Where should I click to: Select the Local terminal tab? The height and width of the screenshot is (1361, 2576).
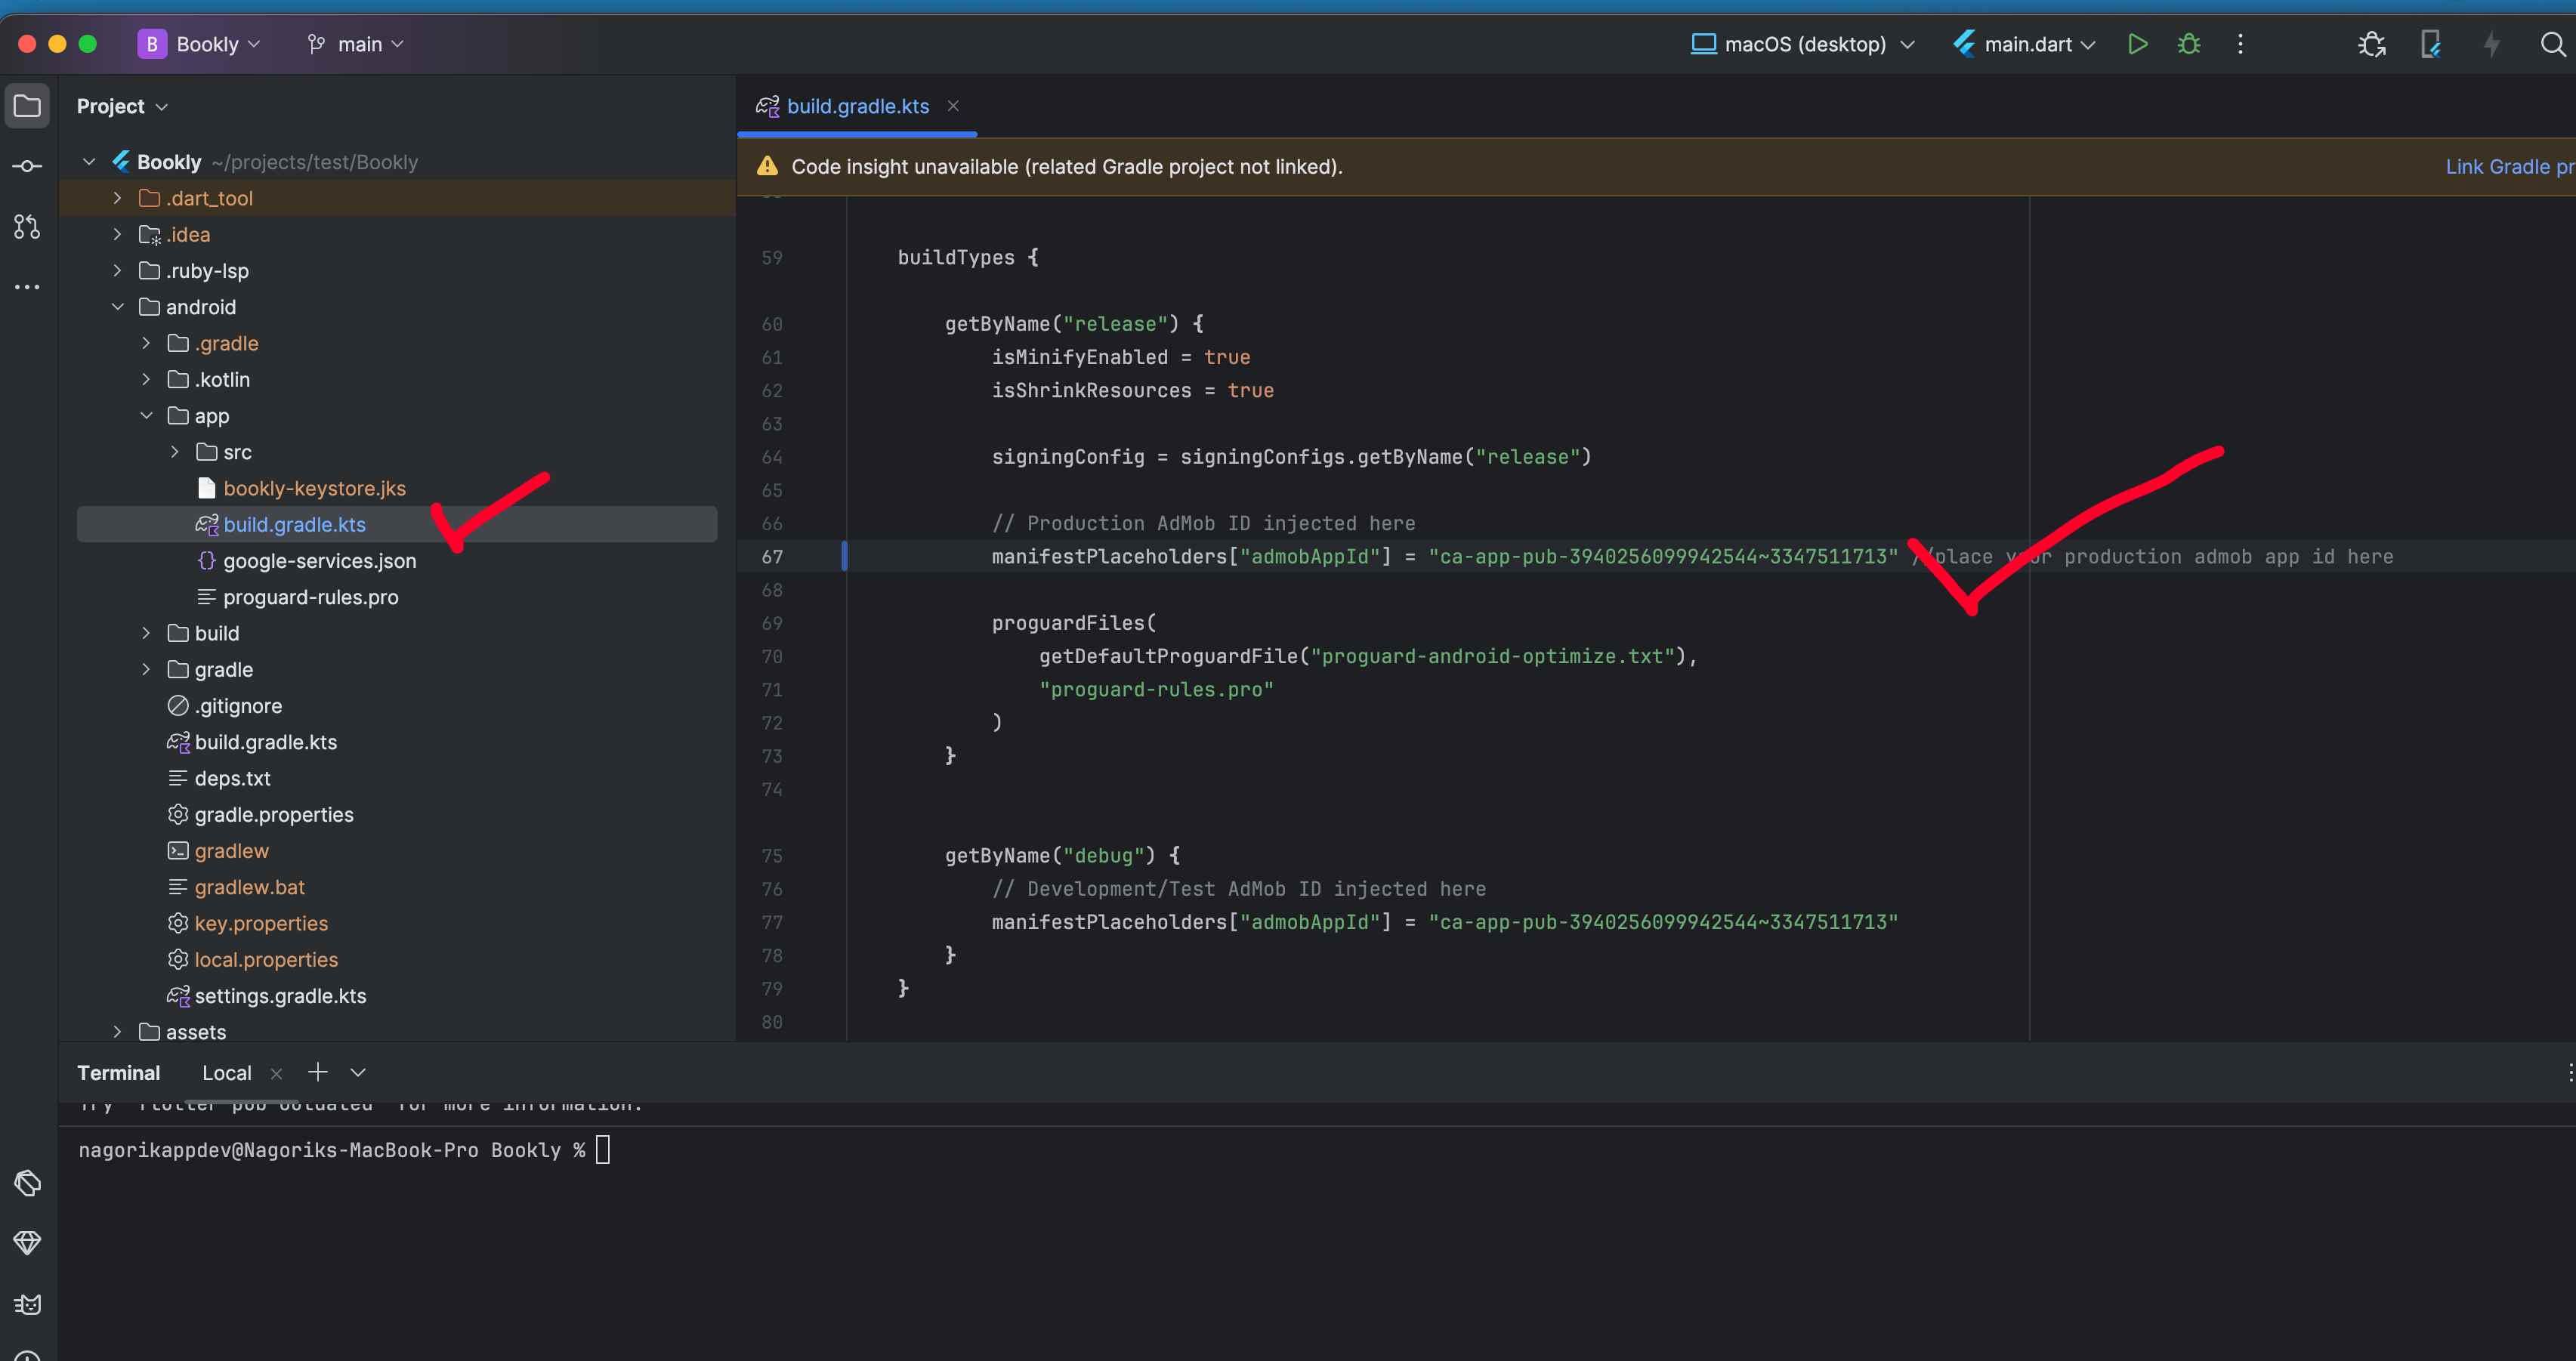227,1073
